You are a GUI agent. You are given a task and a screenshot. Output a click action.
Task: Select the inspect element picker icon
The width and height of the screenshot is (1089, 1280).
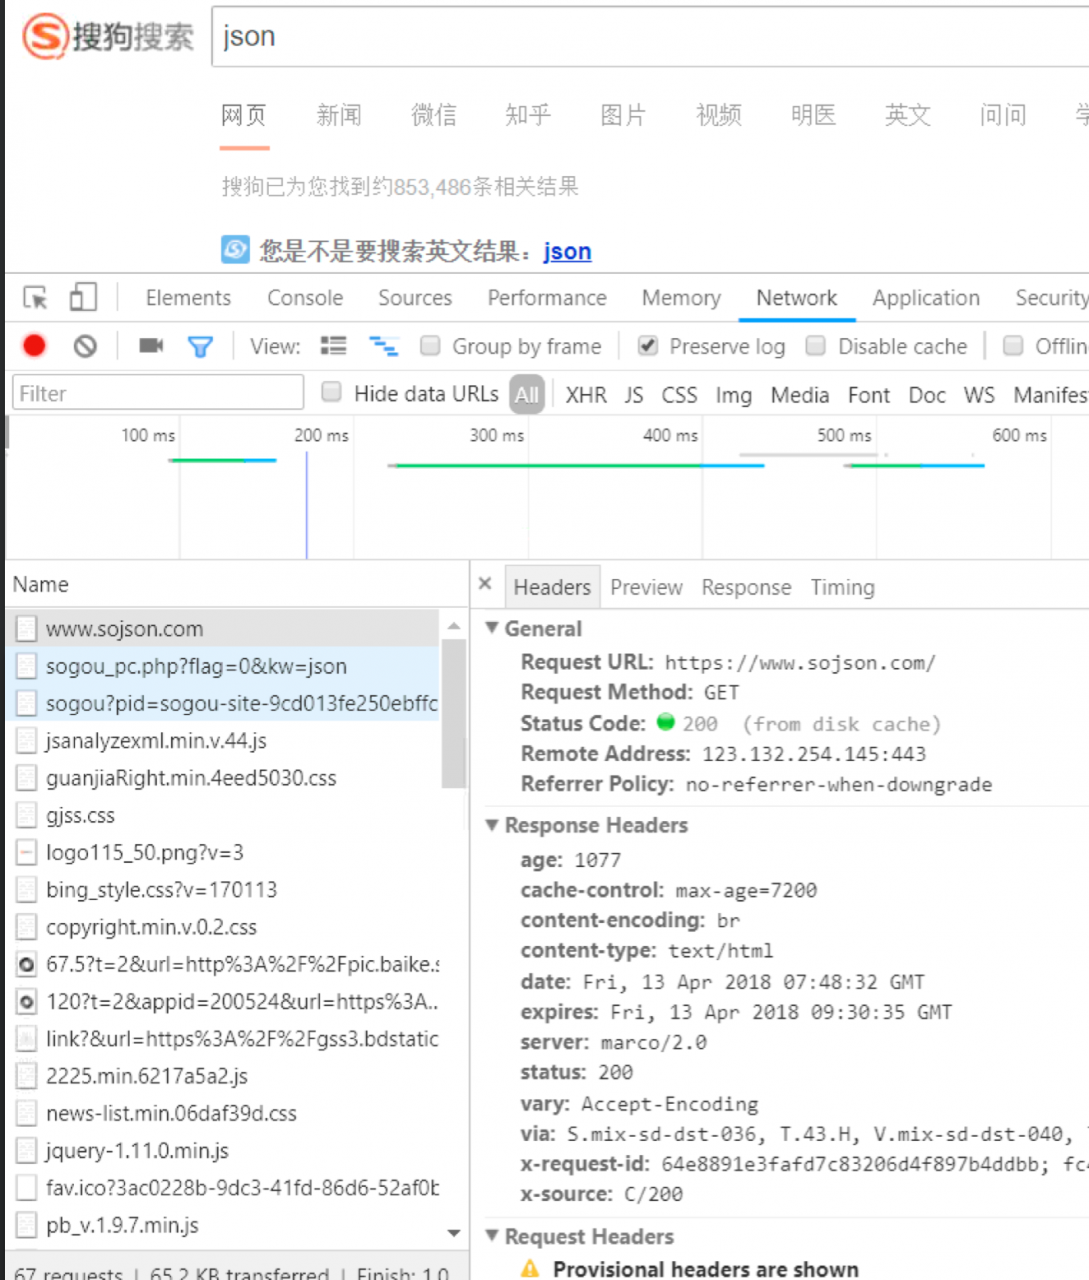tap(35, 298)
